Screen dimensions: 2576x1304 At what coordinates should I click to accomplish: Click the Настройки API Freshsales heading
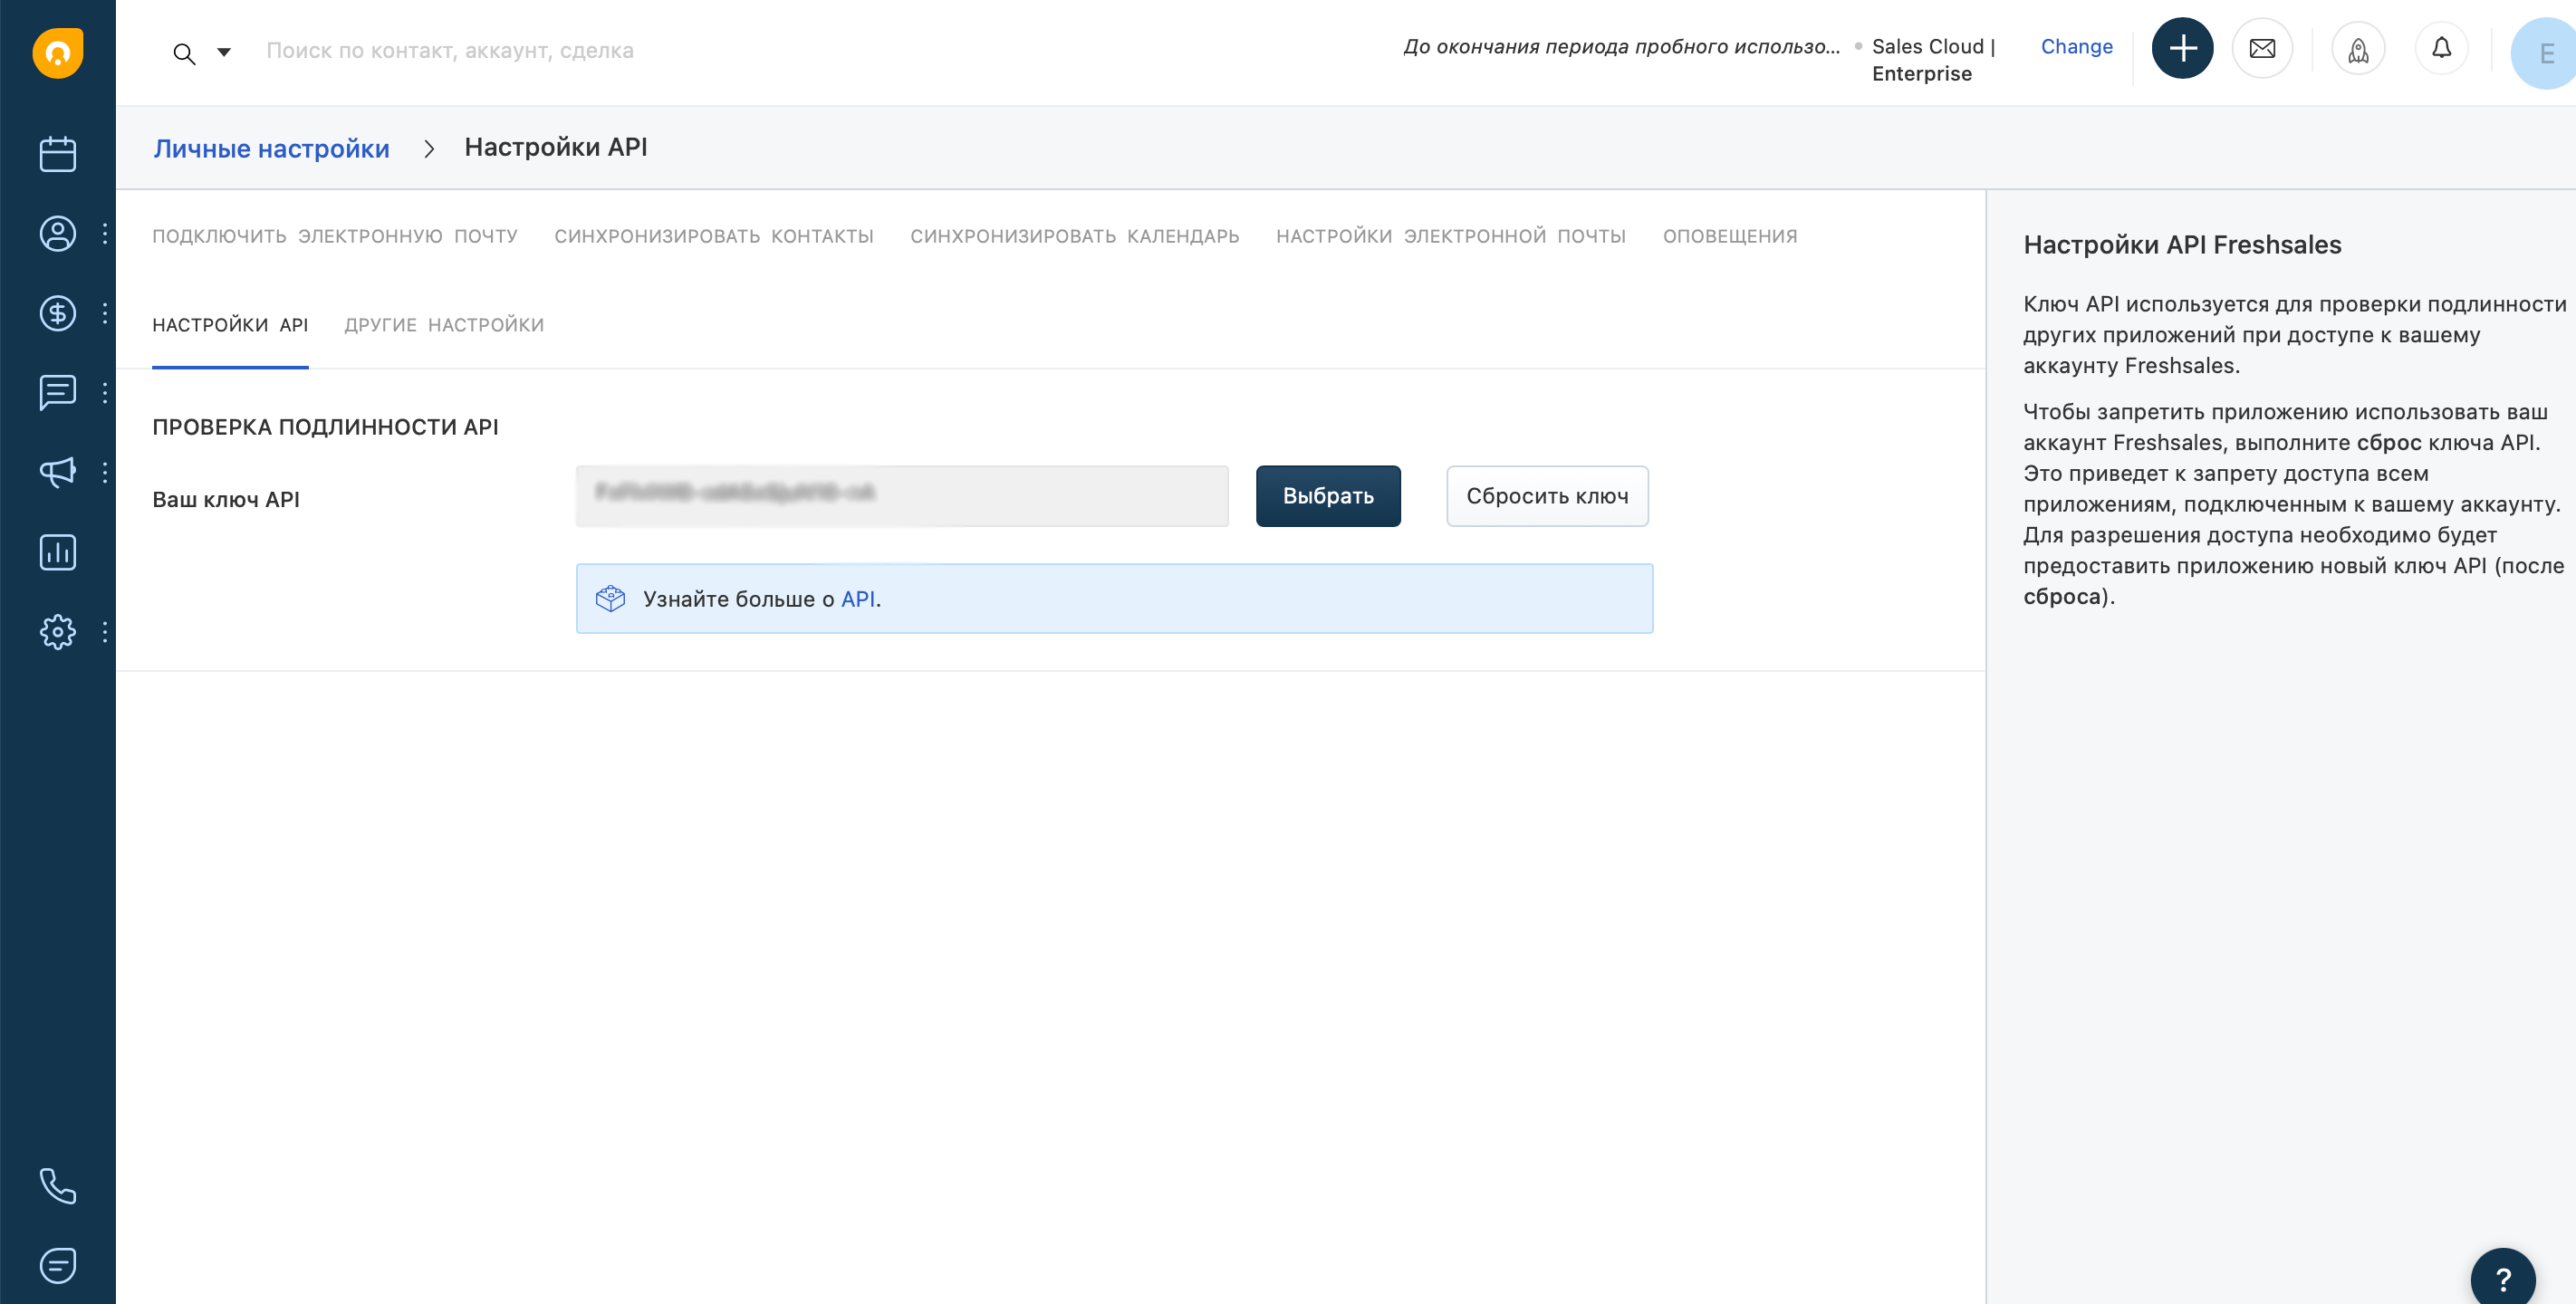pos(2182,245)
